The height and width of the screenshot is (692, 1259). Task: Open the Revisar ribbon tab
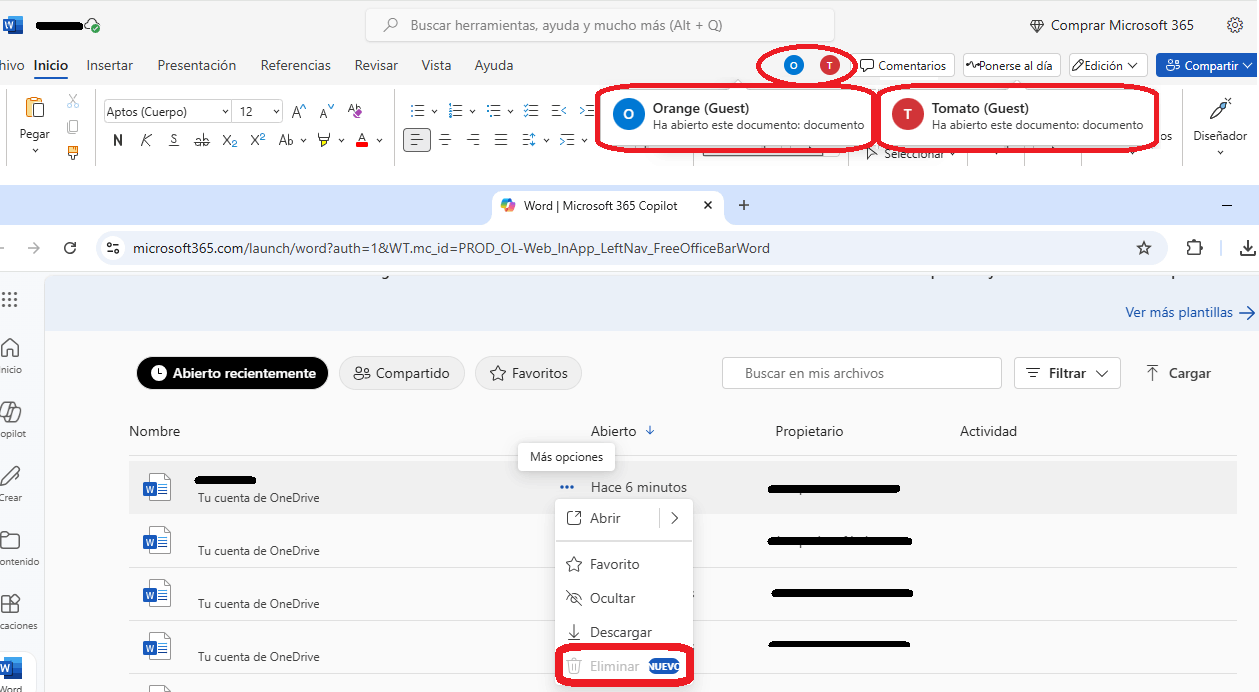(x=376, y=65)
